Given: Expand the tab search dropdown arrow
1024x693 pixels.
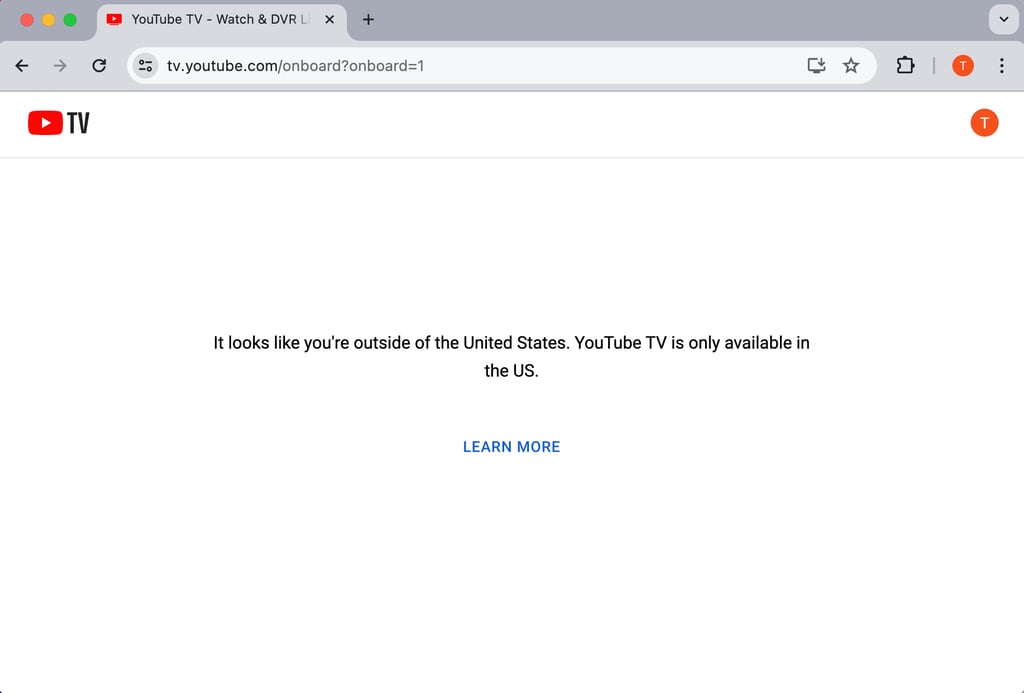Looking at the screenshot, I should click(1004, 20).
